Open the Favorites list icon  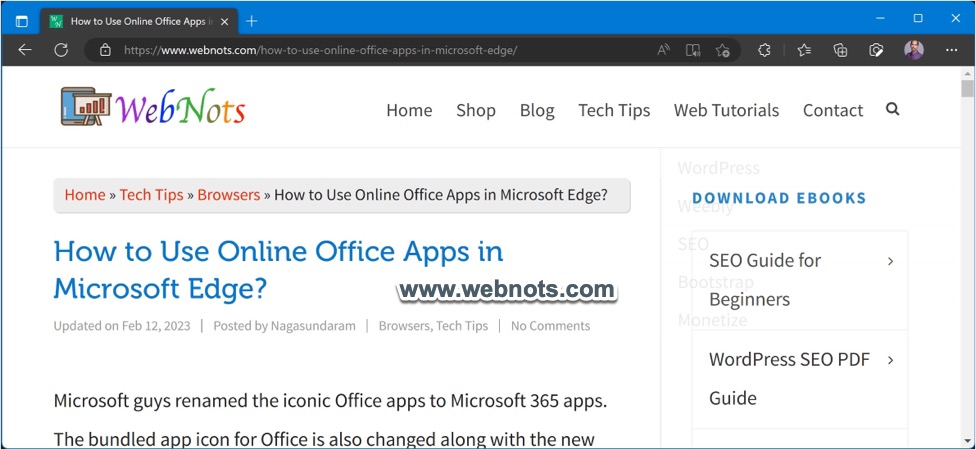804,50
